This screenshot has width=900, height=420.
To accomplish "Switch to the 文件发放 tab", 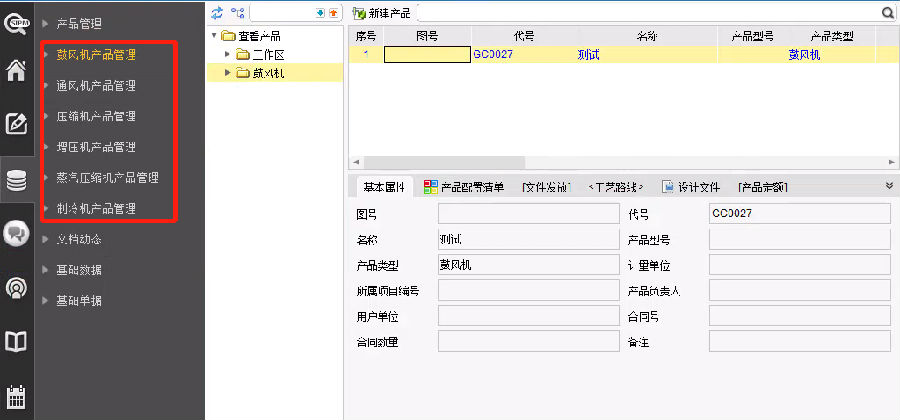I will click(546, 187).
